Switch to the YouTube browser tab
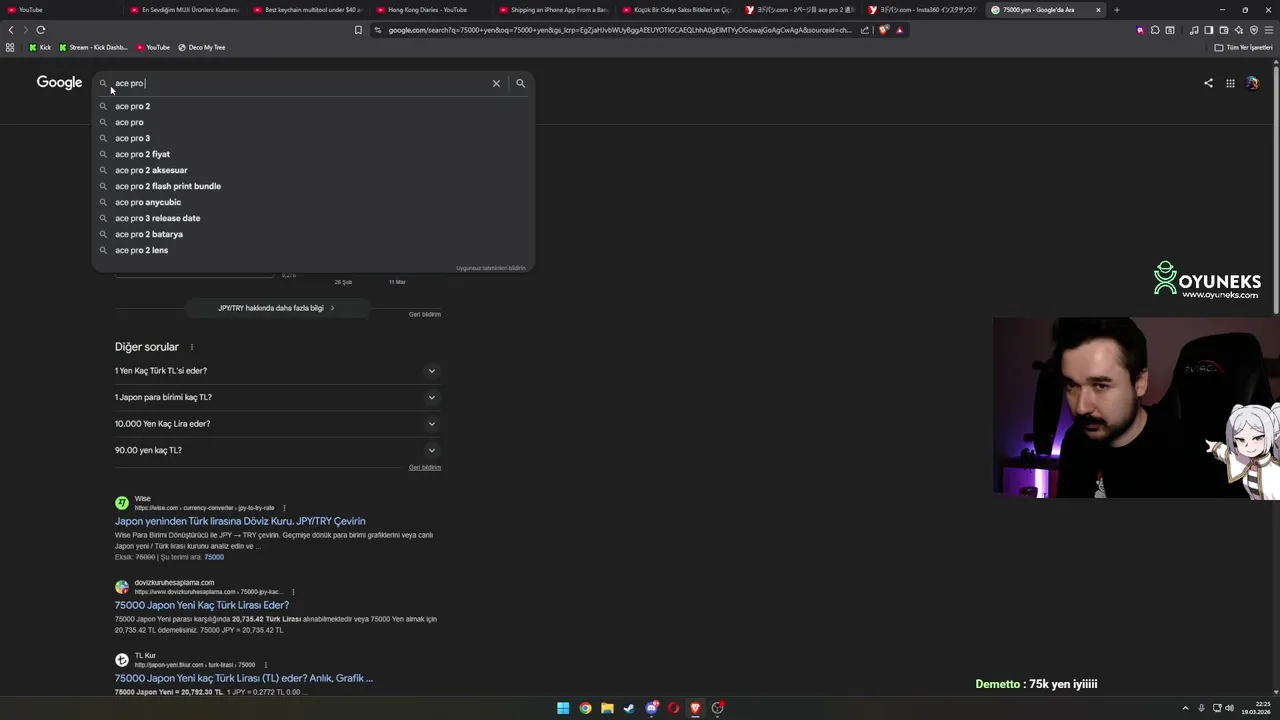Viewport: 1280px width, 720px height. click(60, 10)
